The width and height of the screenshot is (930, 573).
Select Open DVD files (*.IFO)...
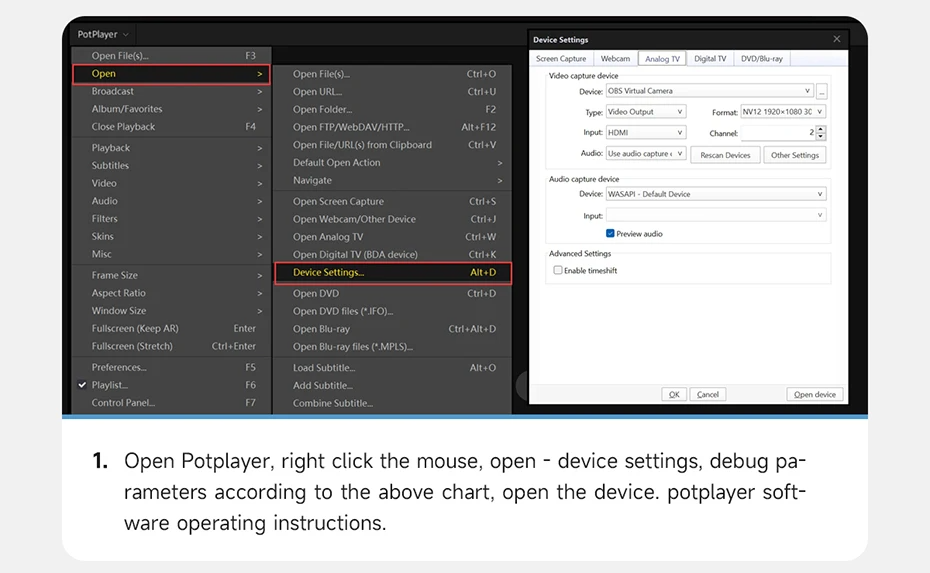(393, 311)
